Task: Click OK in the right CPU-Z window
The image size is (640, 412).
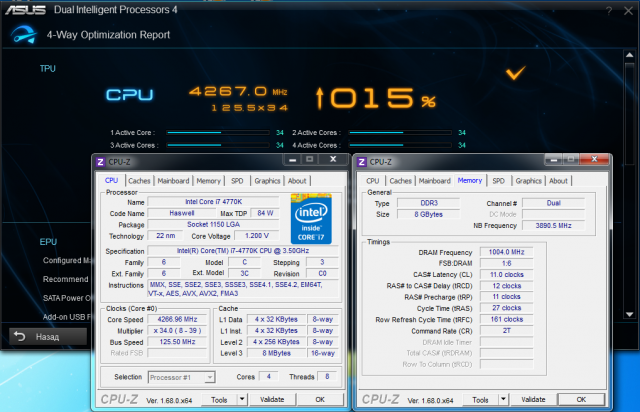Action: [x=581, y=399]
